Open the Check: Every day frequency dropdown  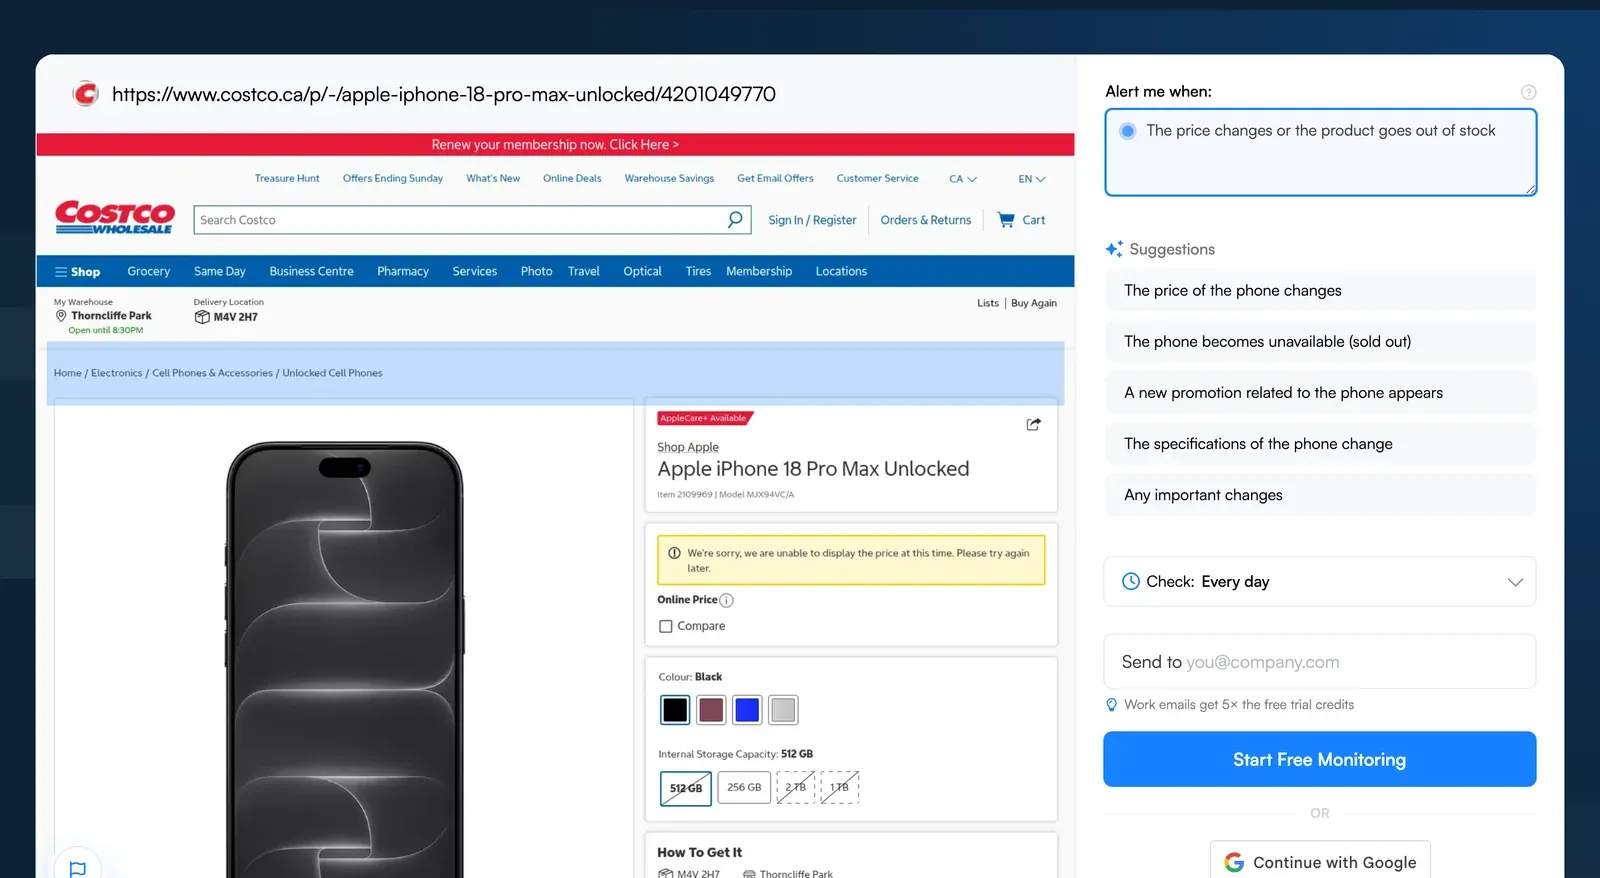tap(1319, 581)
